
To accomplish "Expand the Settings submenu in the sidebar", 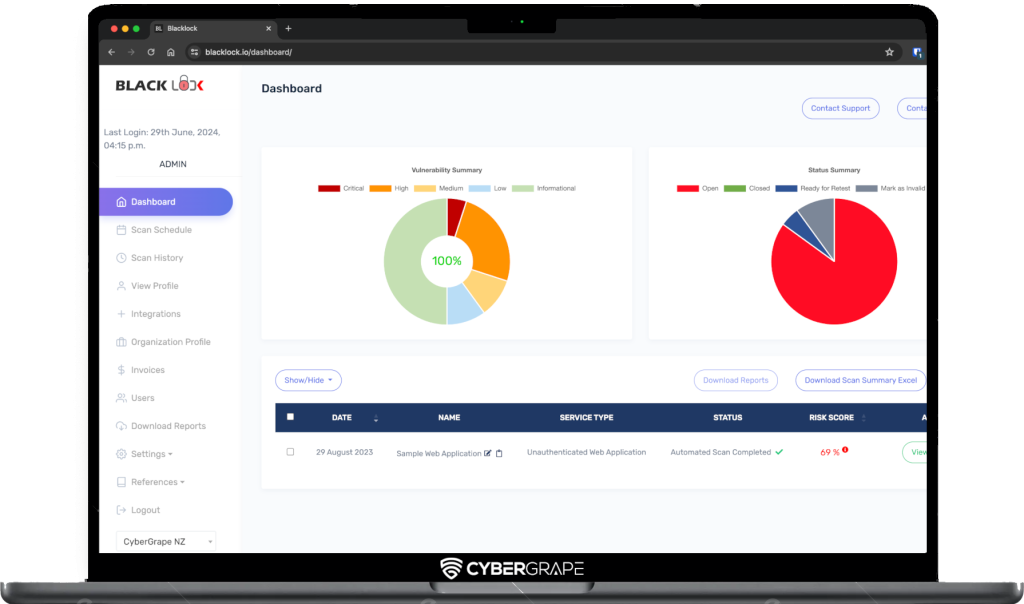I will (151, 454).
